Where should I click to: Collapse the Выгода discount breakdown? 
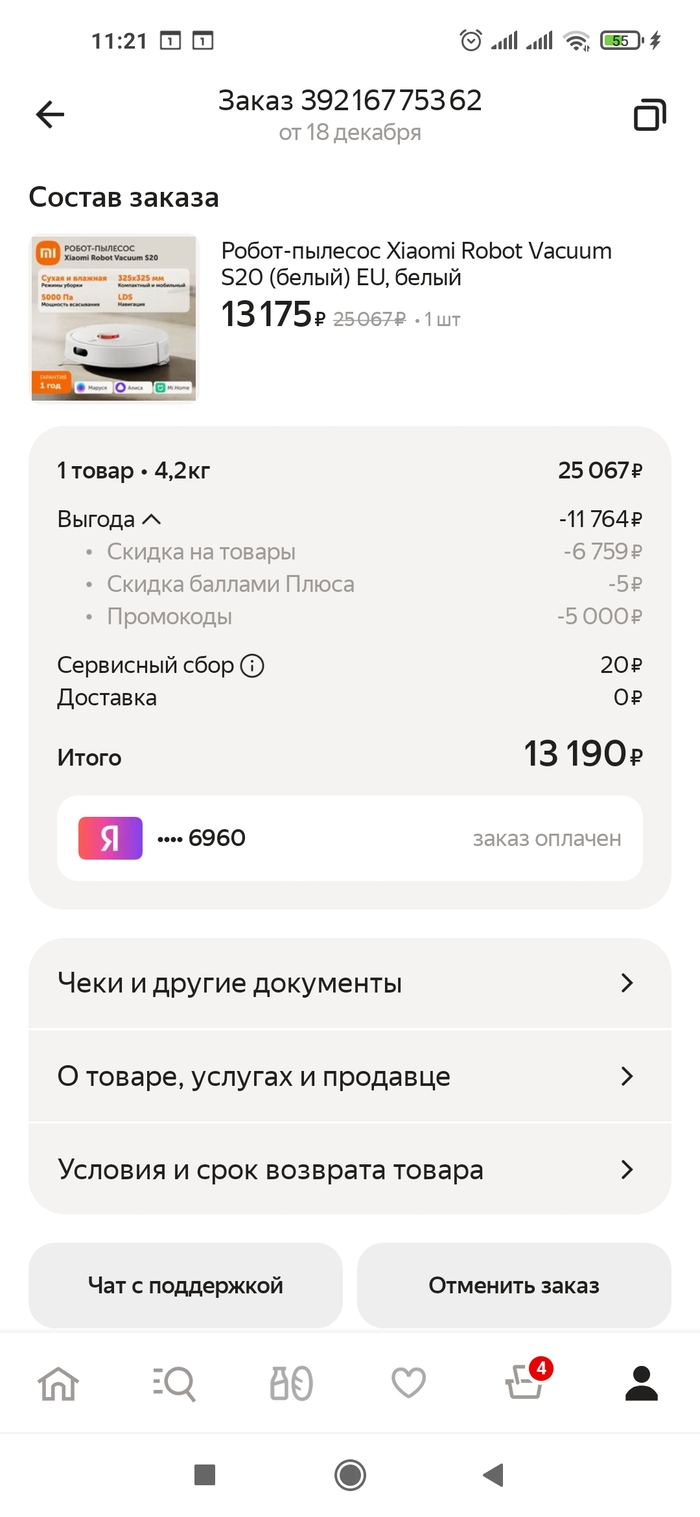click(152, 520)
